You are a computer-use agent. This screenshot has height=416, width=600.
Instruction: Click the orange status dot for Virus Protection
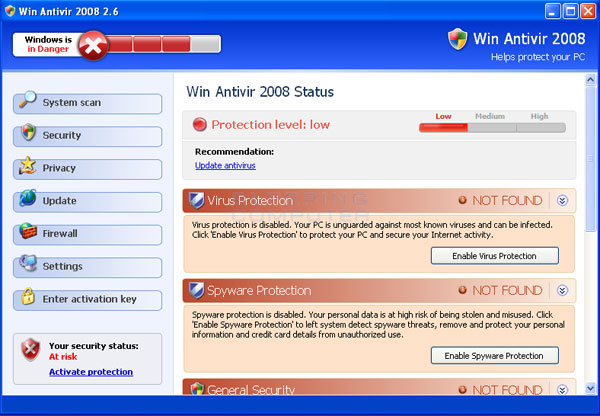click(463, 200)
